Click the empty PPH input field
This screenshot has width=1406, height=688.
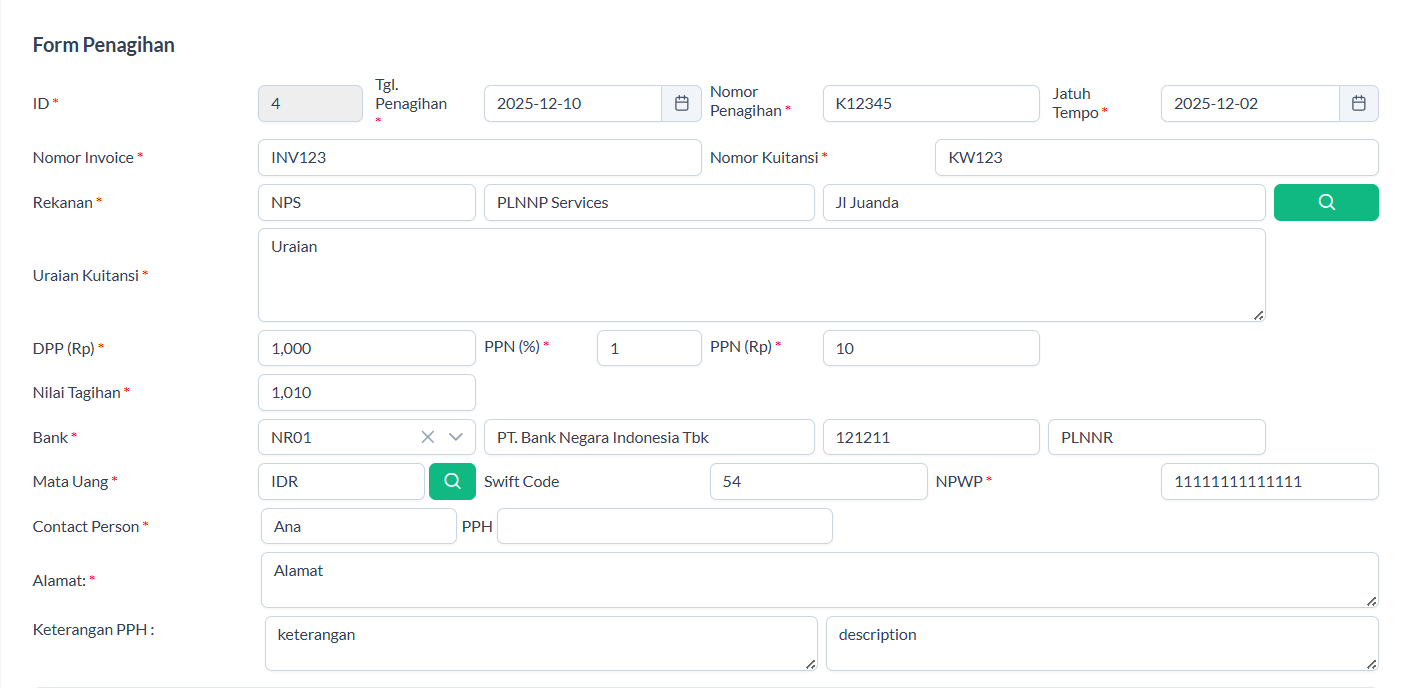(x=664, y=526)
